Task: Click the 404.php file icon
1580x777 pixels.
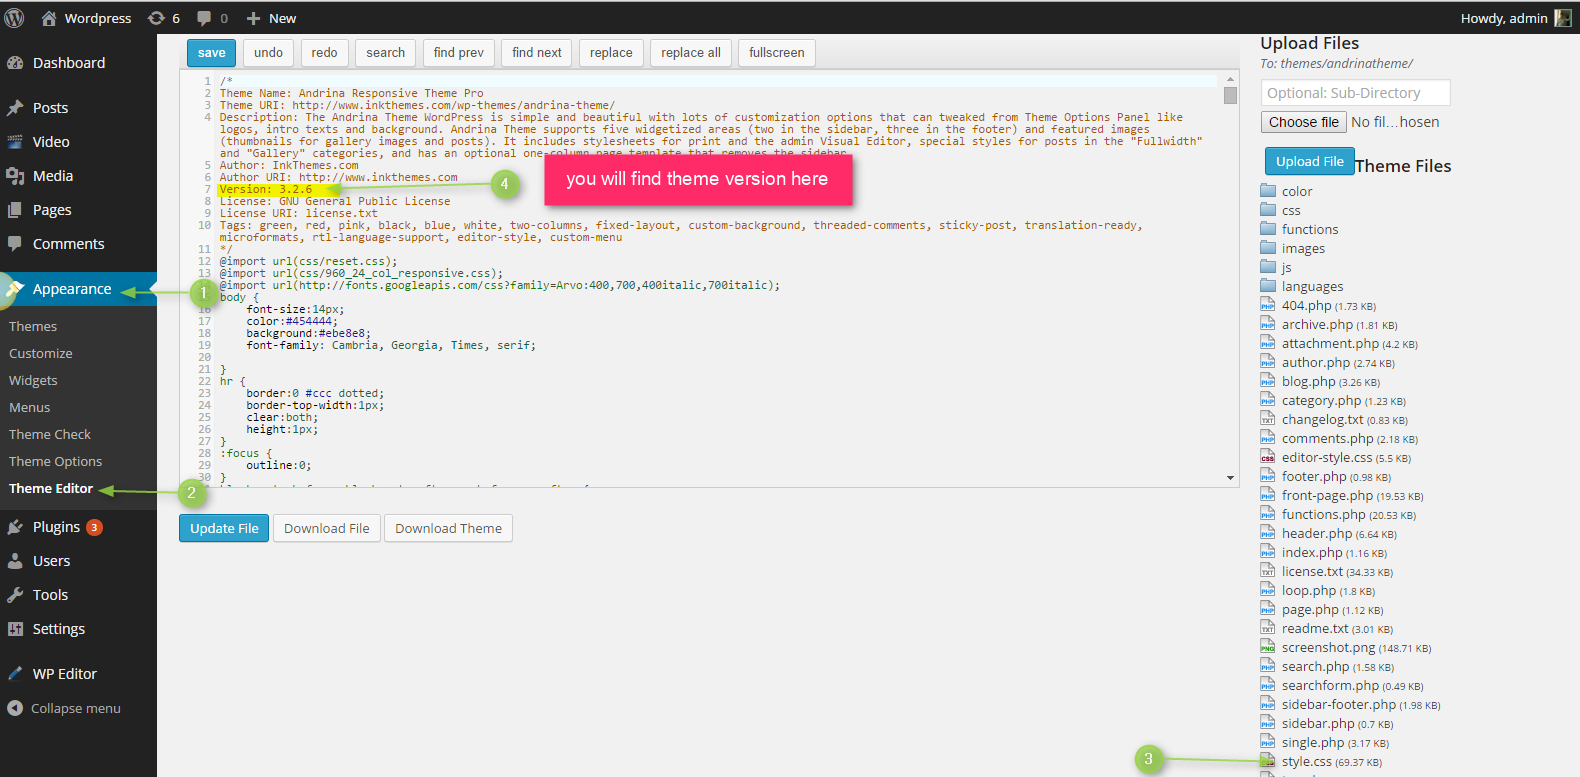Action: pyautogui.click(x=1268, y=305)
